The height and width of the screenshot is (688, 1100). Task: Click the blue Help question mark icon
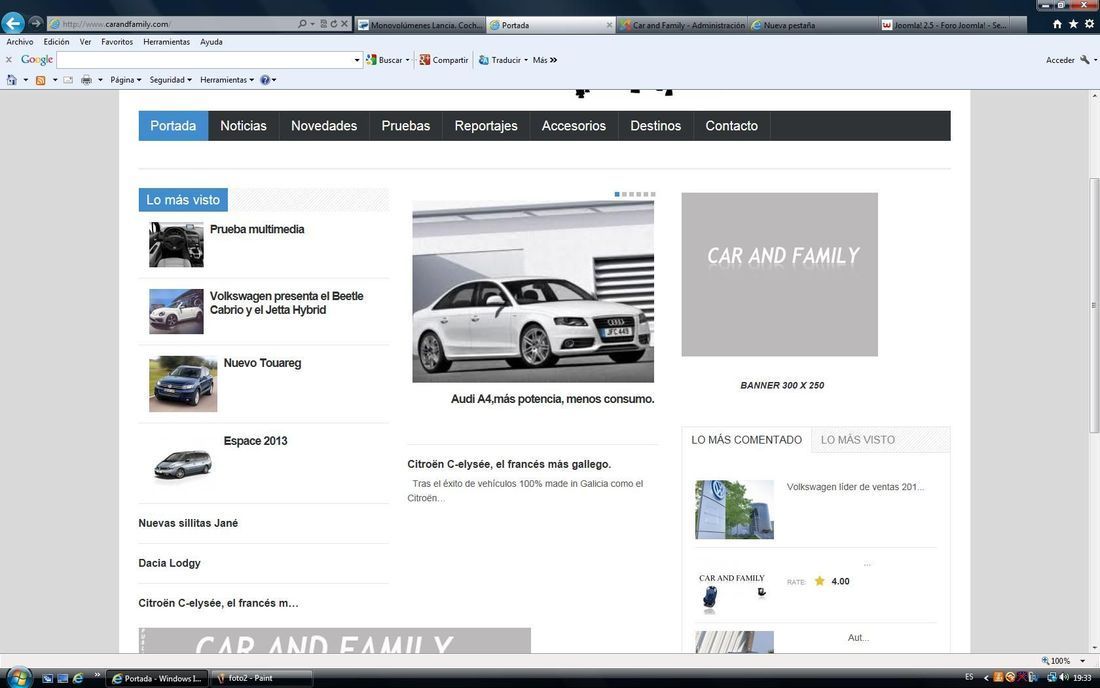point(264,80)
